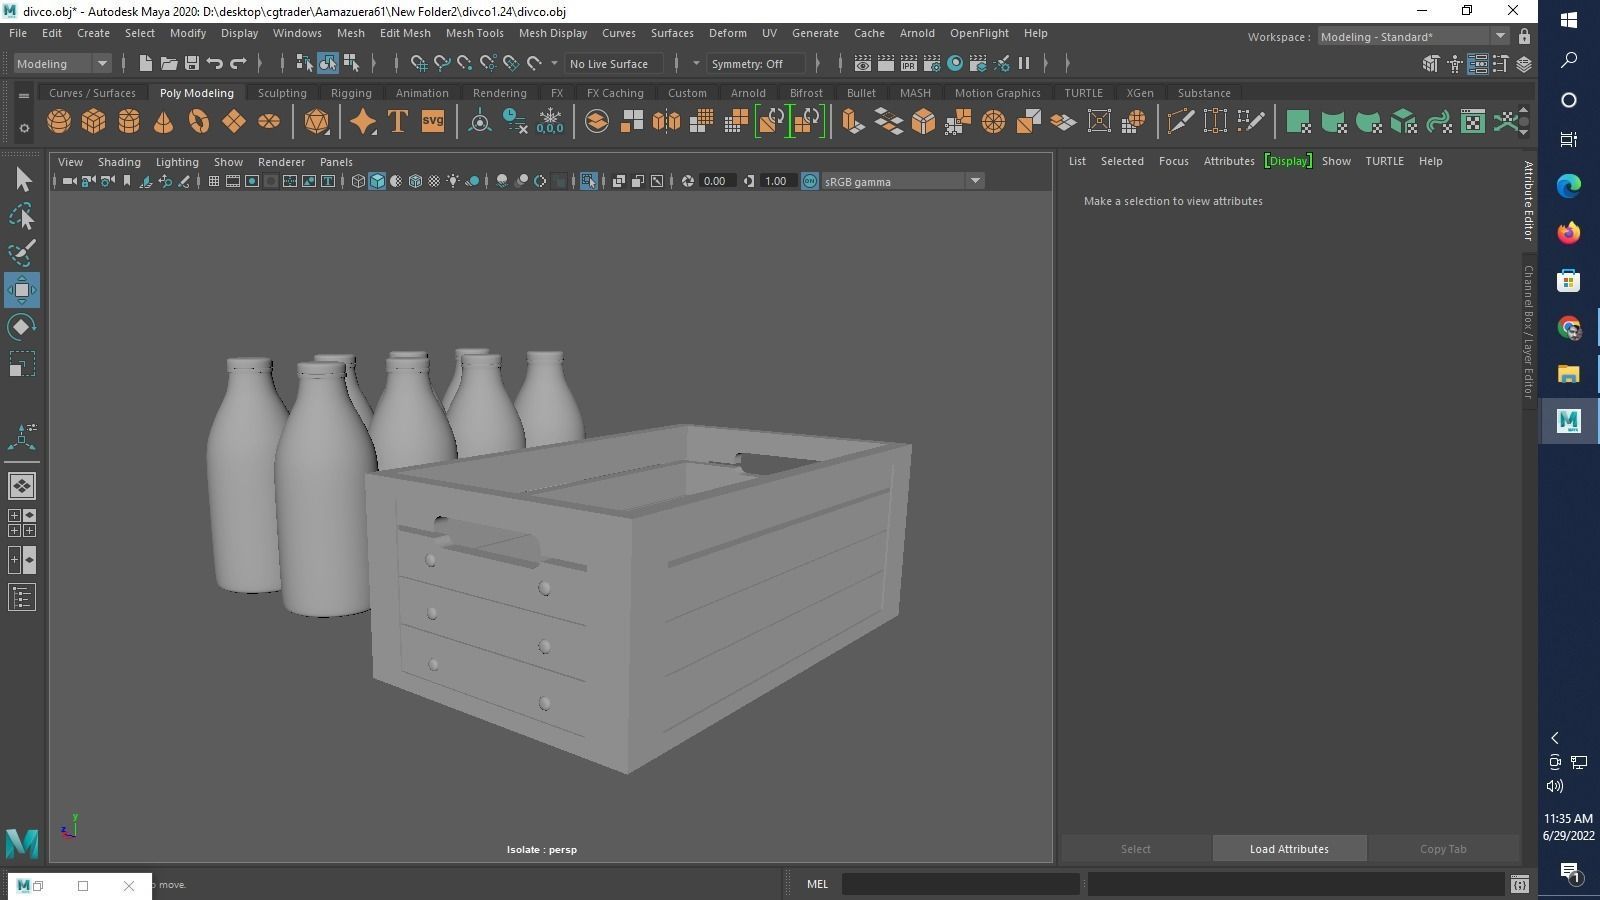Toggle Snap to Points icon
Screen dimensions: 1600x900
(465, 64)
